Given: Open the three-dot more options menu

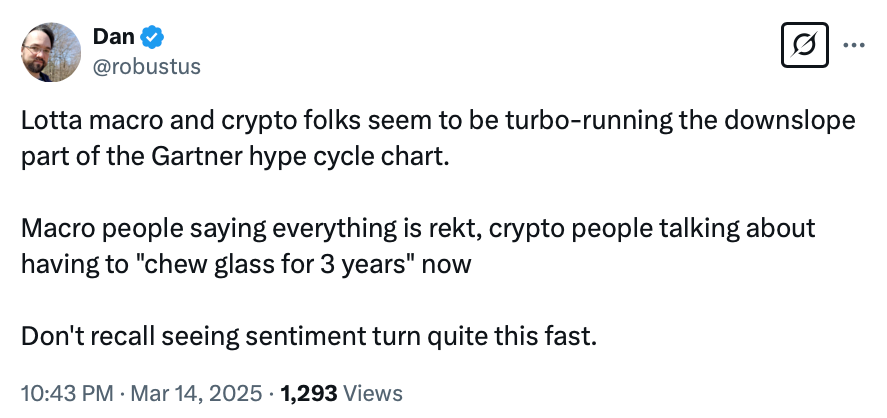Looking at the screenshot, I should coord(856,46).
